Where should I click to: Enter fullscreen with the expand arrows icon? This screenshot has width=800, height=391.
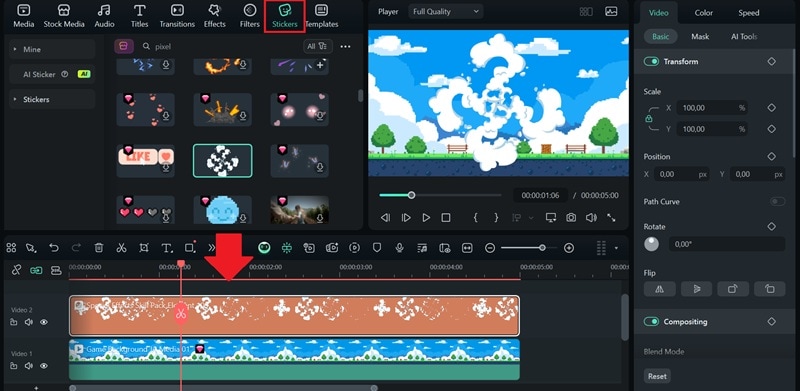pyautogui.click(x=611, y=217)
